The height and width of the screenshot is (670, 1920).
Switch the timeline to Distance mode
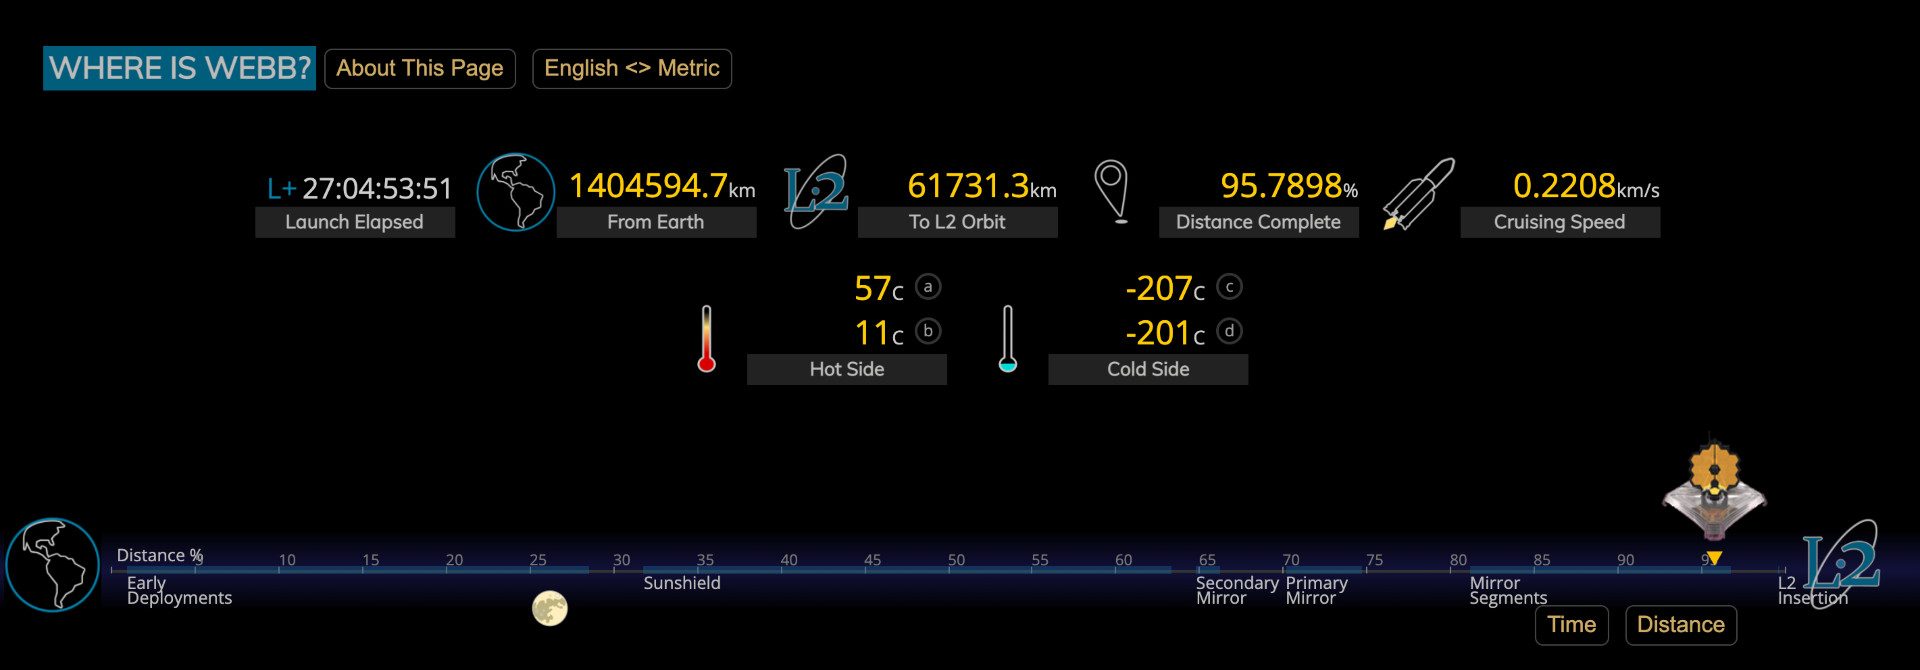(1681, 625)
